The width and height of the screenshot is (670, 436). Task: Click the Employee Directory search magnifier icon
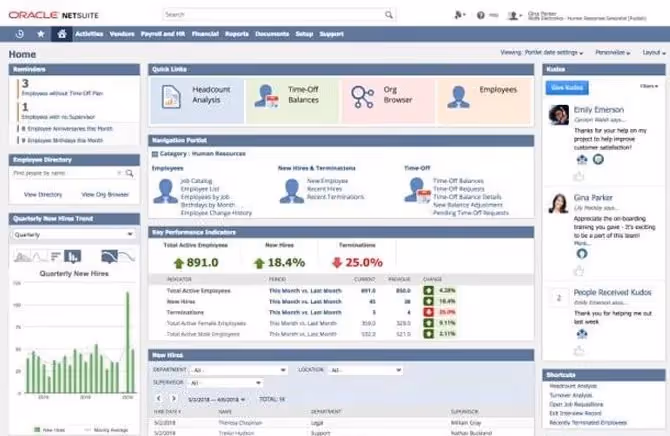(129, 173)
